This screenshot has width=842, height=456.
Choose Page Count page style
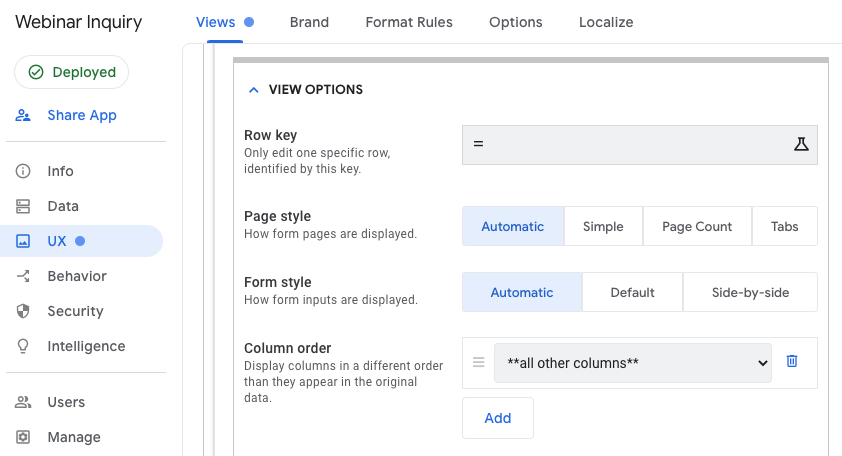point(697,226)
